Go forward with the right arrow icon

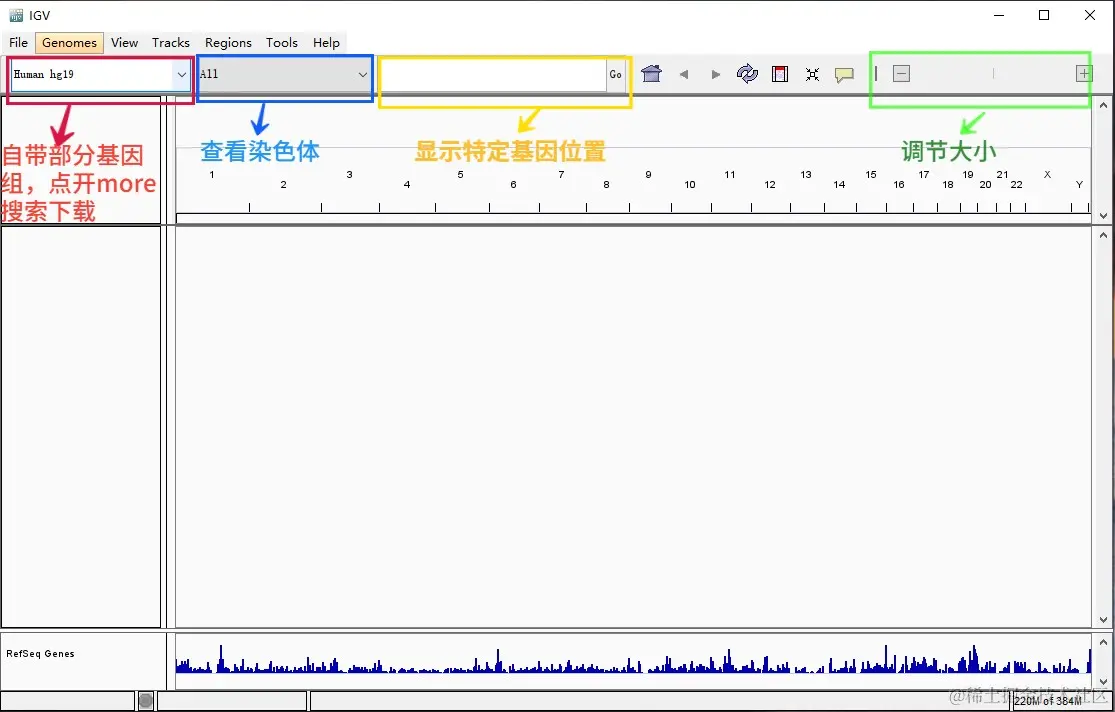pyautogui.click(x=715, y=74)
